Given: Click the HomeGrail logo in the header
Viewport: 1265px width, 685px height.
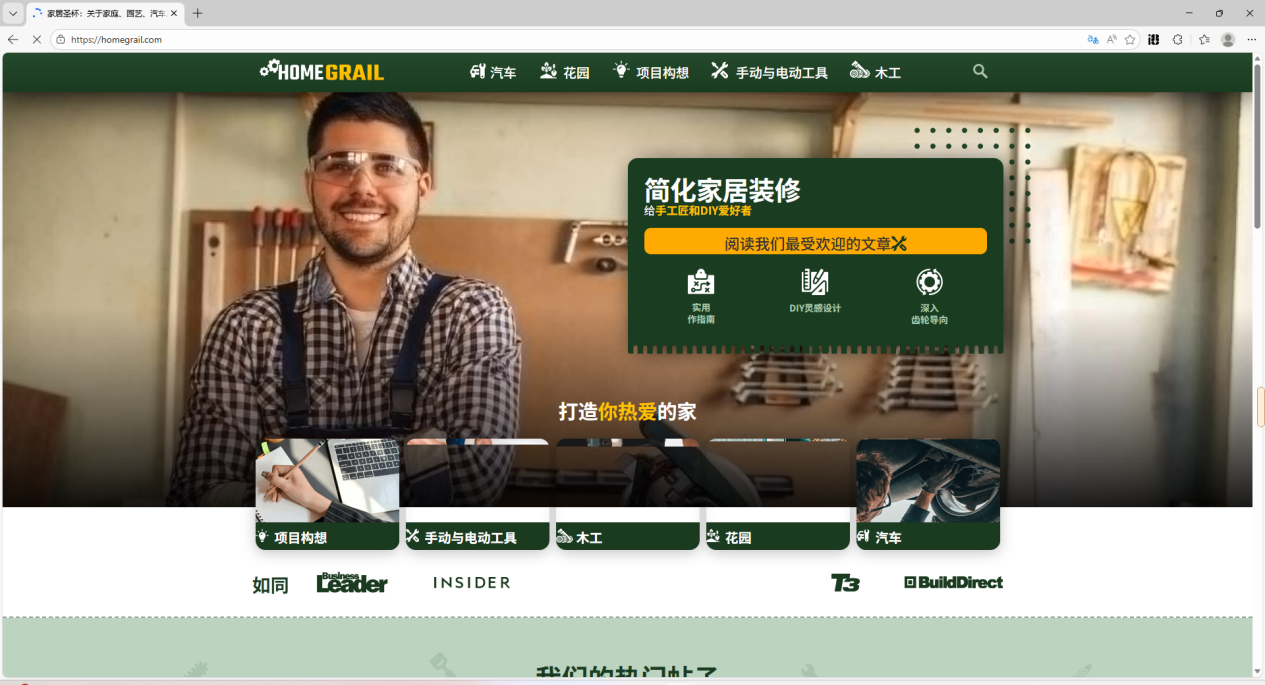Looking at the screenshot, I should 322,70.
